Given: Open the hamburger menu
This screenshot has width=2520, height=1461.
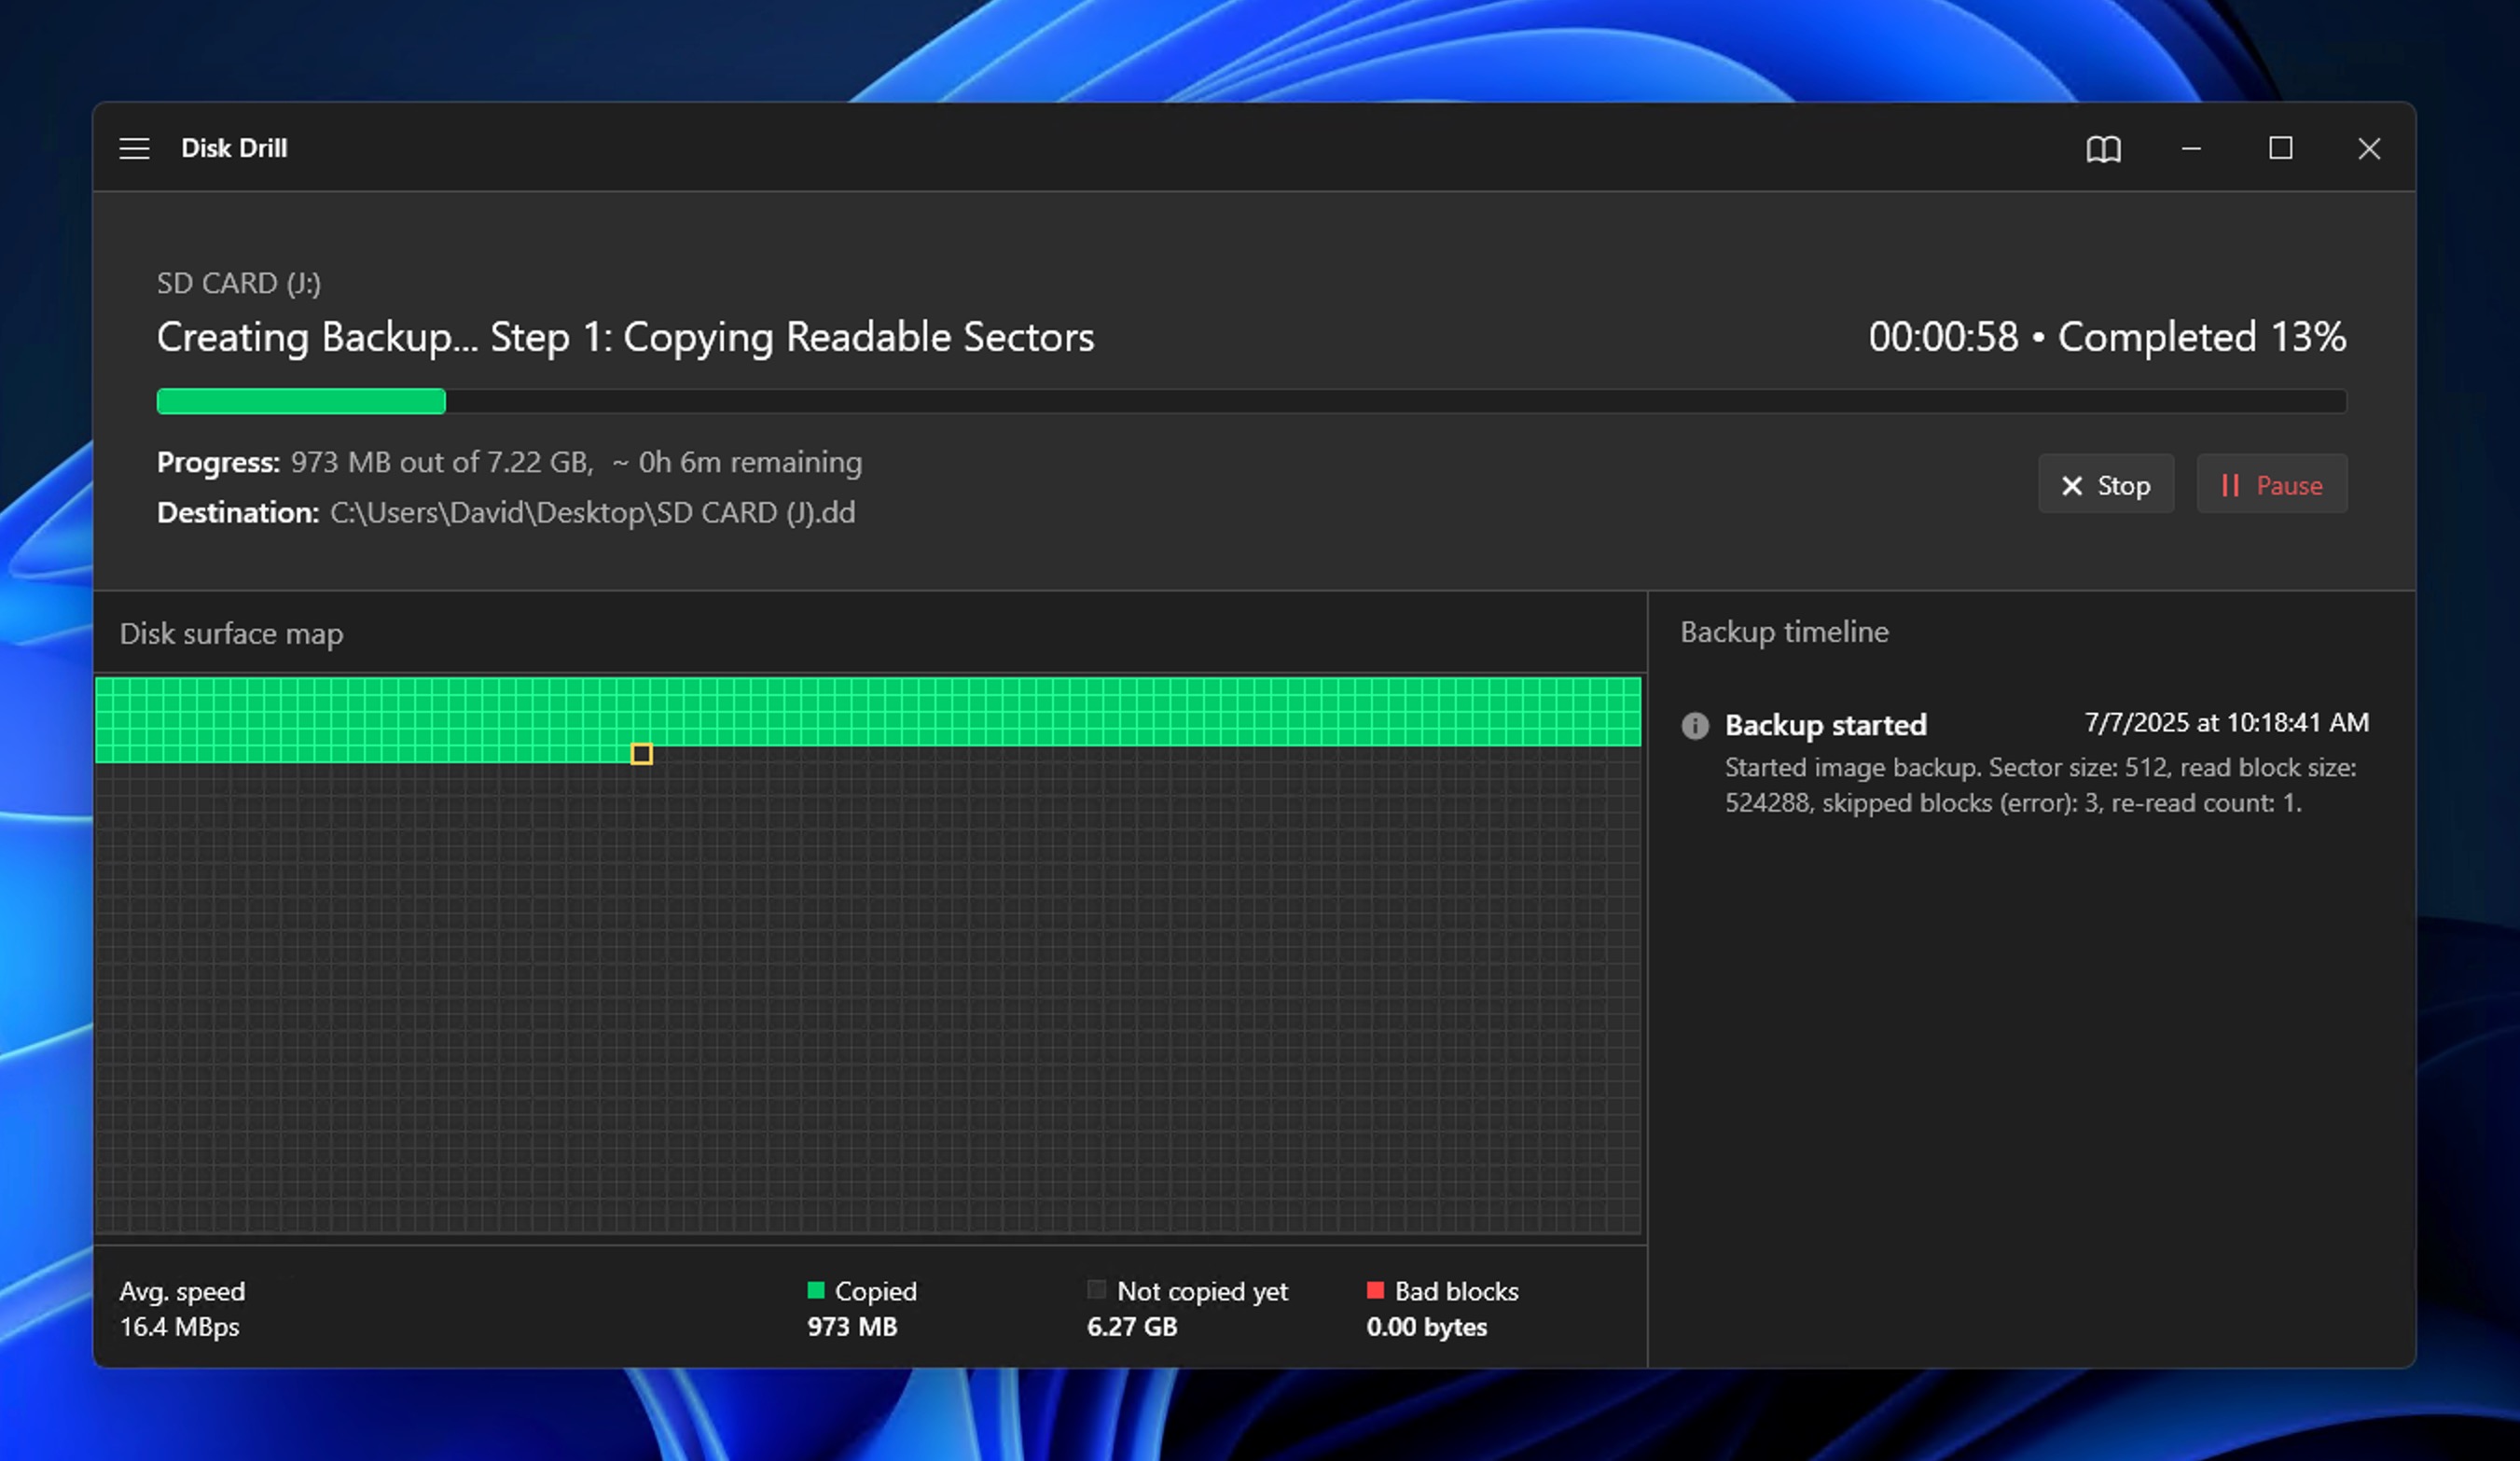Looking at the screenshot, I should click(x=134, y=149).
